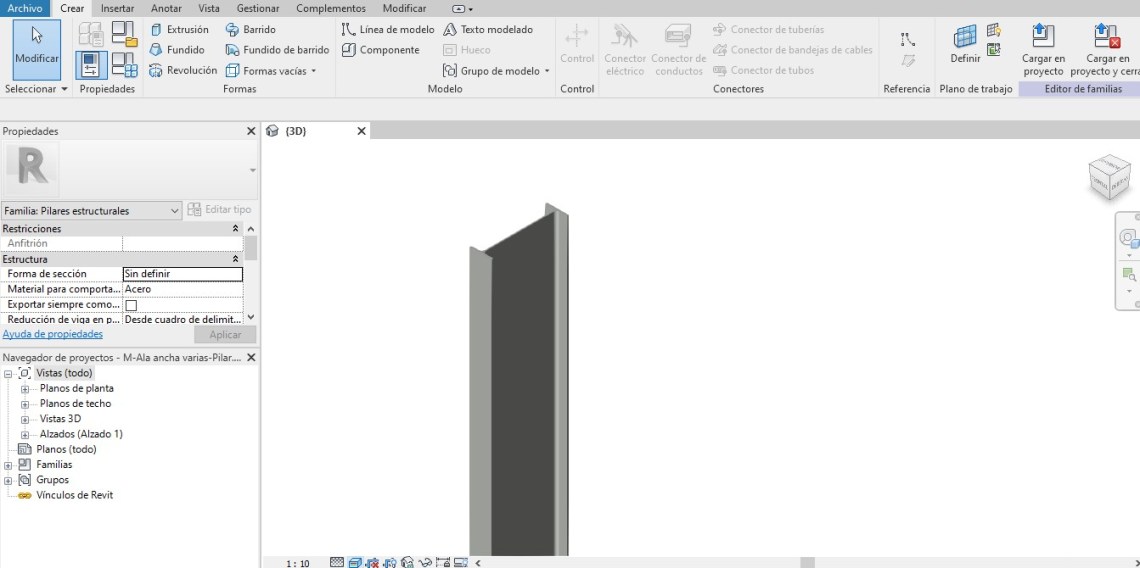Click the Forma de sección value field
The image size is (1140, 568).
click(182, 274)
